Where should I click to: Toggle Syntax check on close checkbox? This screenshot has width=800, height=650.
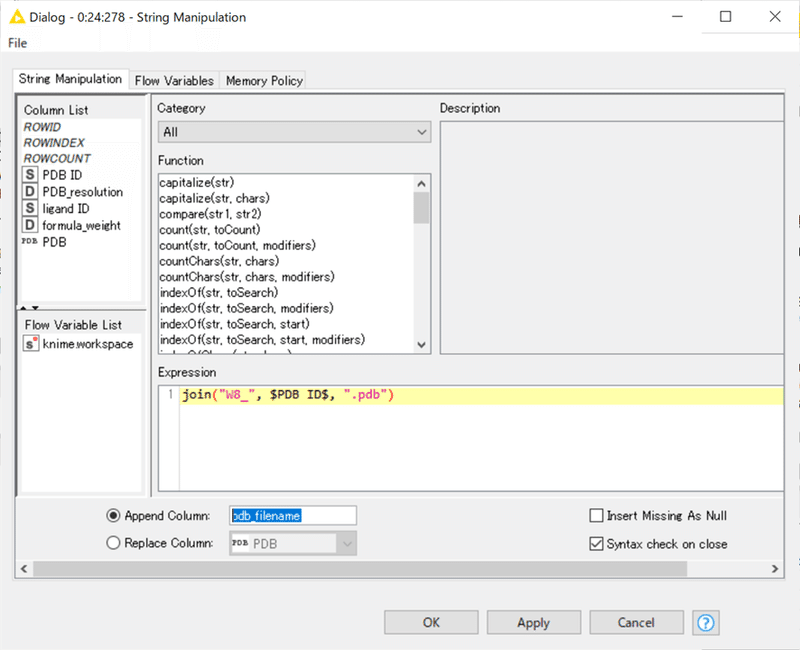(596, 544)
